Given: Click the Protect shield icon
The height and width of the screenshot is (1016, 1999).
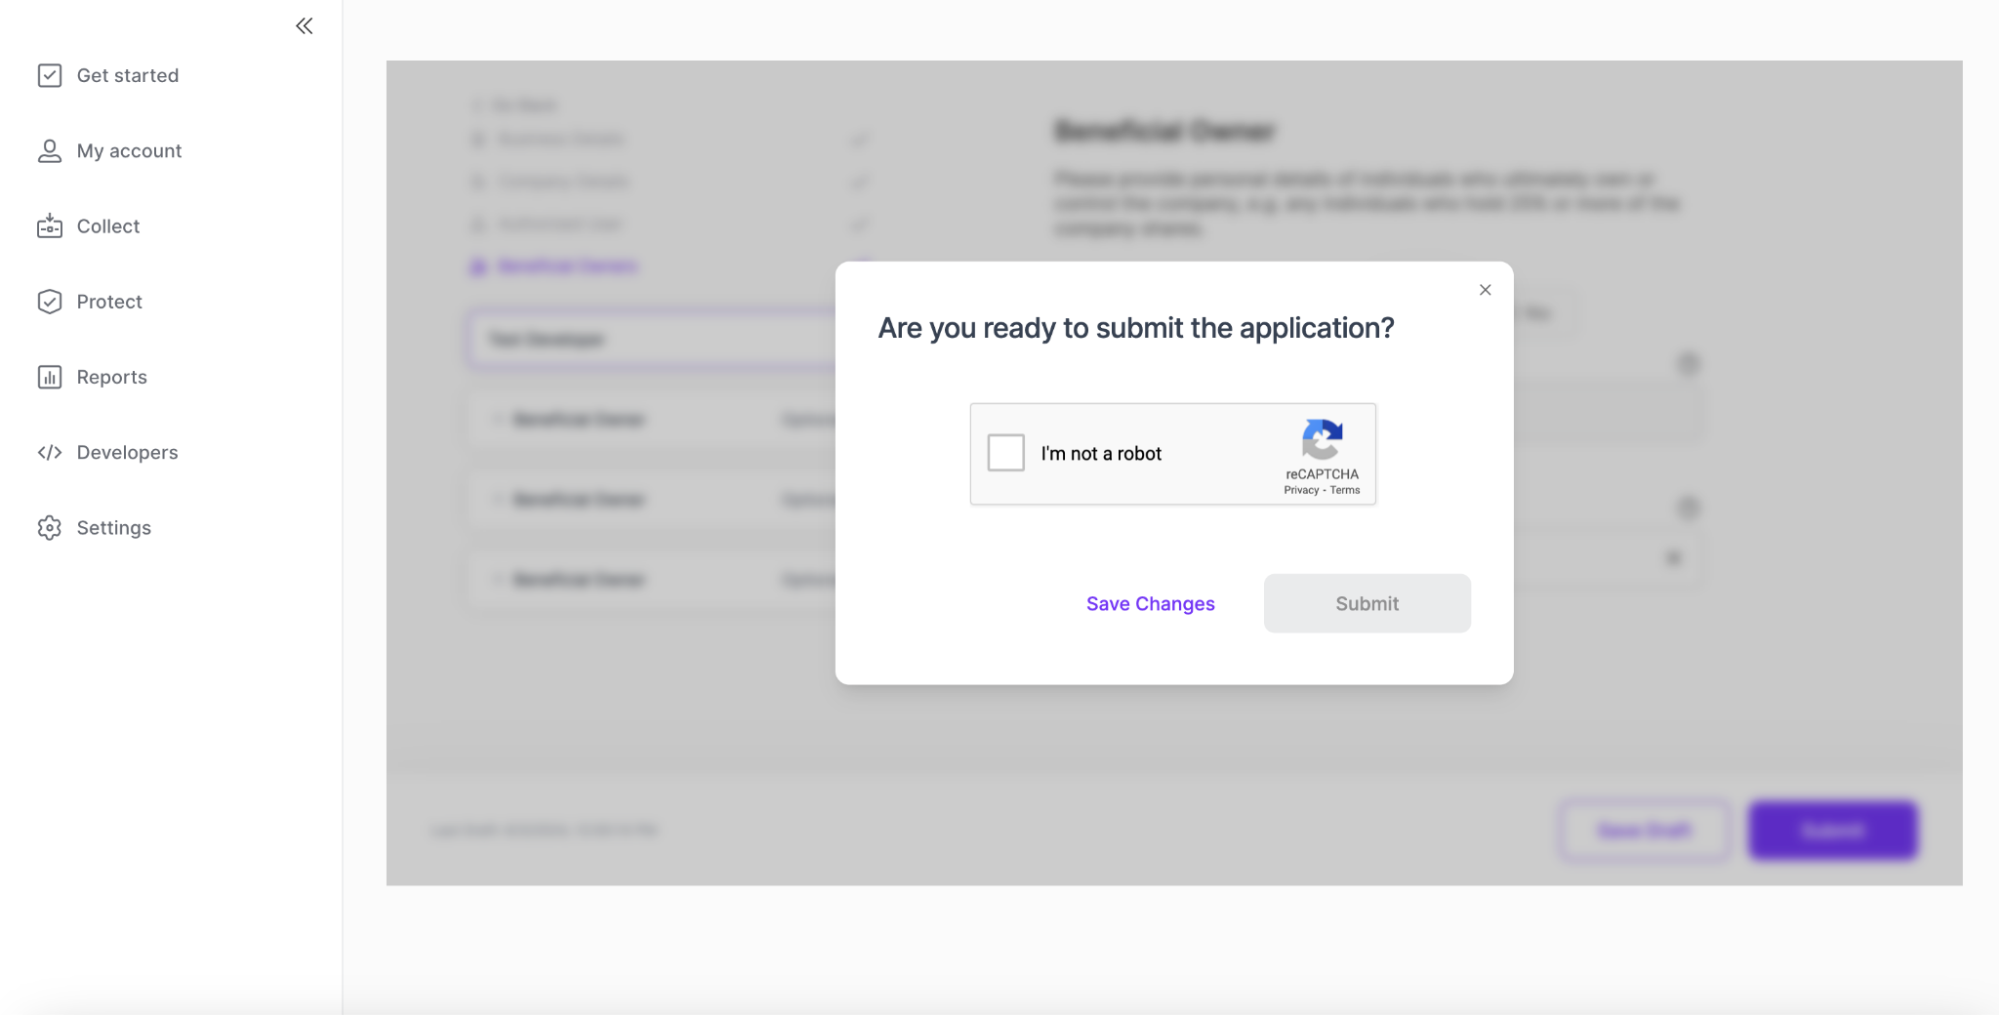Looking at the screenshot, I should pyautogui.click(x=49, y=302).
